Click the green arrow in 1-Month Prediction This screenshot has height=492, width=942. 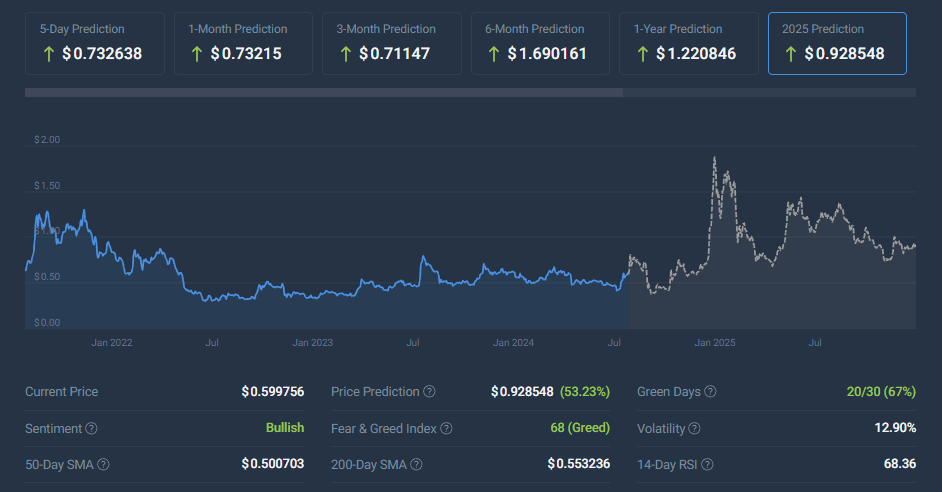coord(197,55)
